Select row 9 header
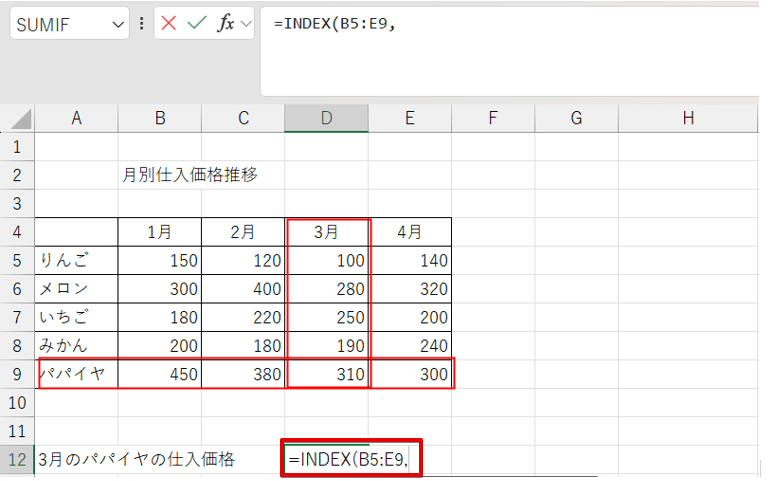The image size is (770, 481). tap(16, 374)
